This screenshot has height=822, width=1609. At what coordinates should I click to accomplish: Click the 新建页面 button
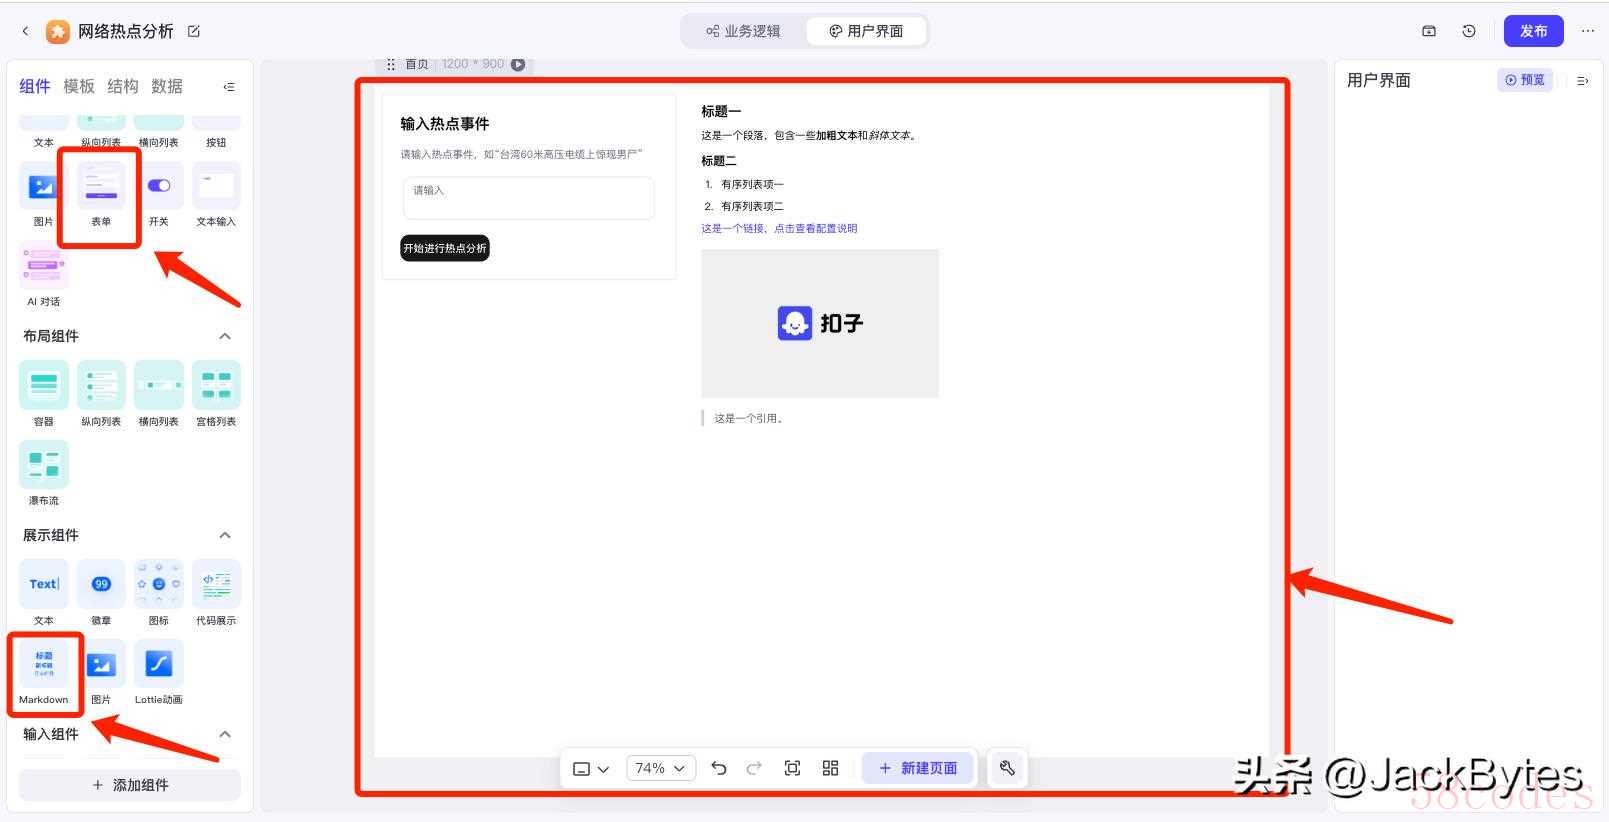point(917,768)
